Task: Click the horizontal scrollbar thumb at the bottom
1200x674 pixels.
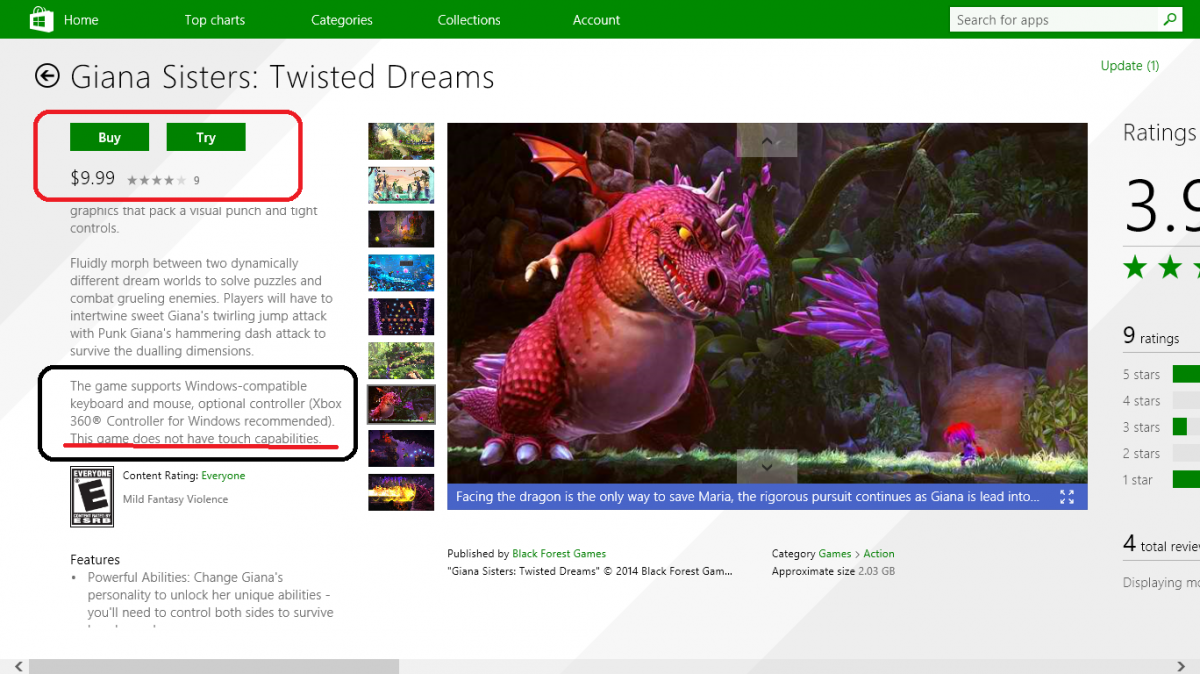Action: [214, 666]
